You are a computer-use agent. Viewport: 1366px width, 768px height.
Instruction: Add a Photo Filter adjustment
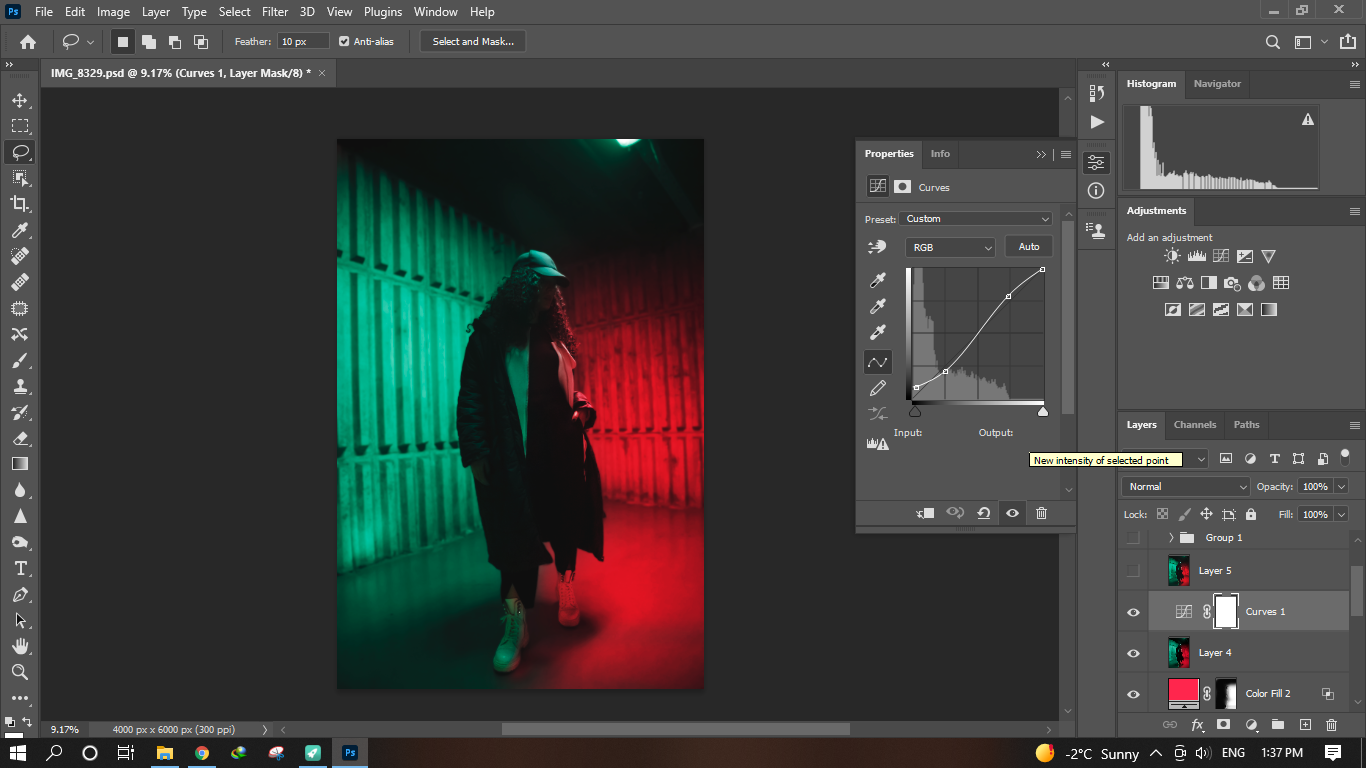[x=1233, y=283]
